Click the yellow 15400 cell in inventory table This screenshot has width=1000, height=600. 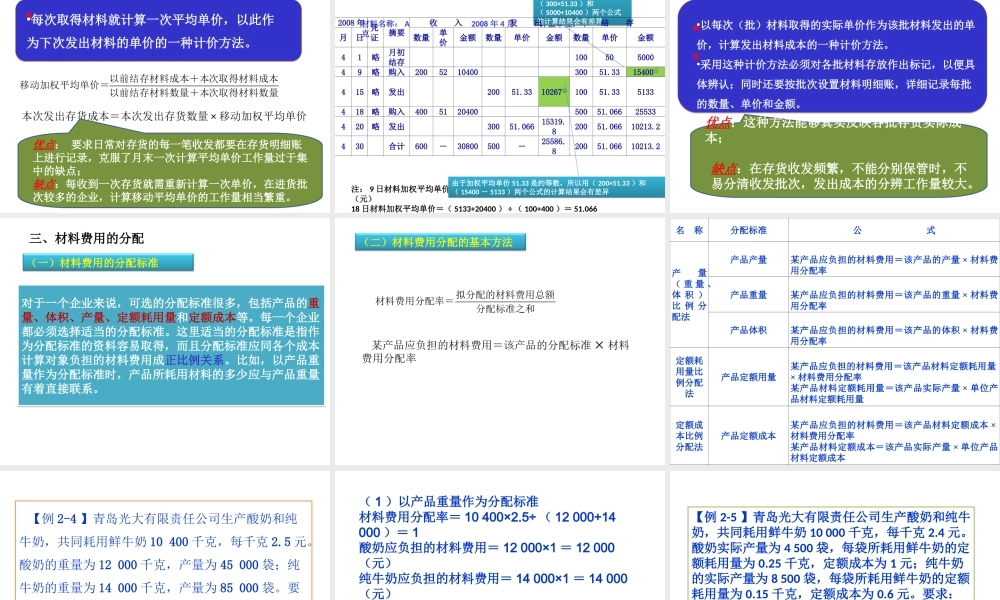644,73
